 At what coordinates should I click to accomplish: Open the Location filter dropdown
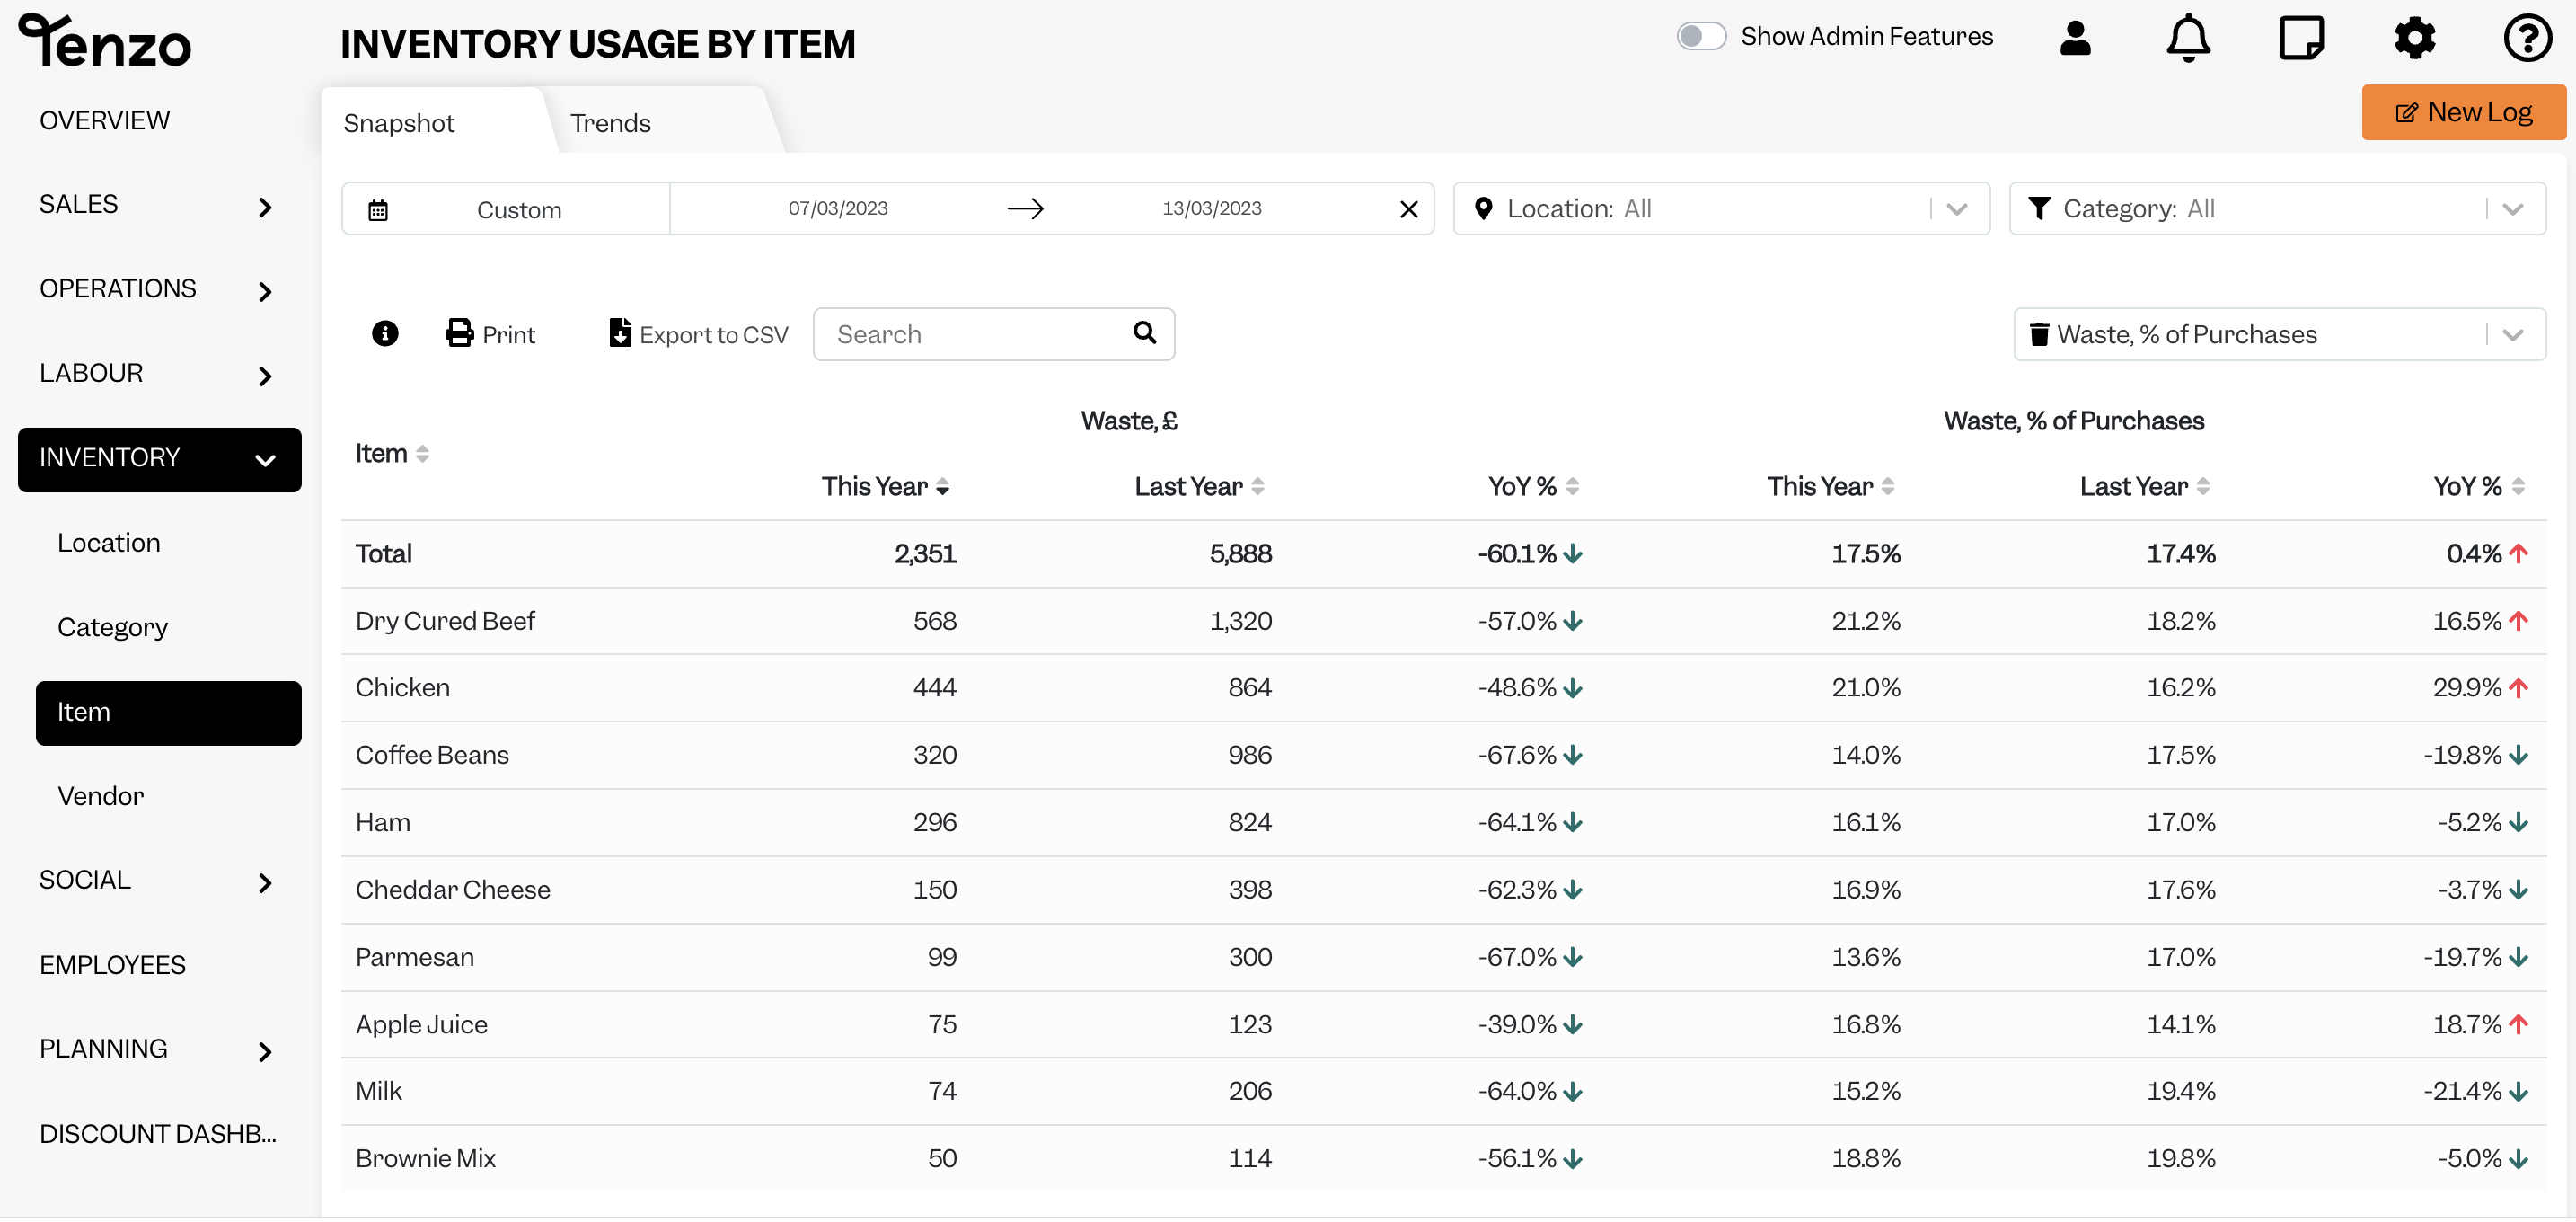1721,209
